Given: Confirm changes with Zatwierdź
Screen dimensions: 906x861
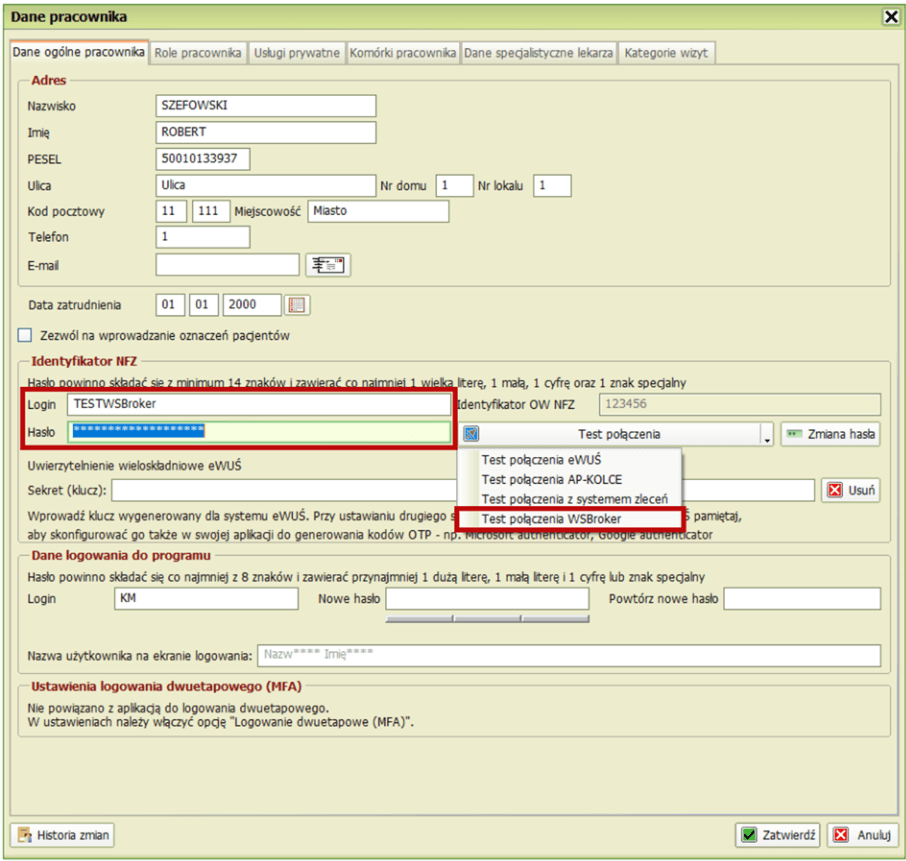Looking at the screenshot, I should [779, 835].
